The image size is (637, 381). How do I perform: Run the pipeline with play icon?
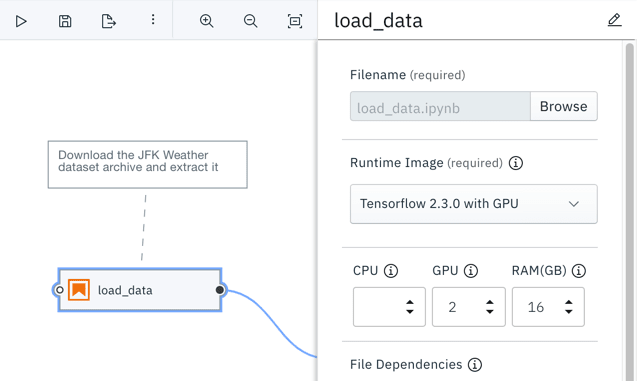pos(21,21)
